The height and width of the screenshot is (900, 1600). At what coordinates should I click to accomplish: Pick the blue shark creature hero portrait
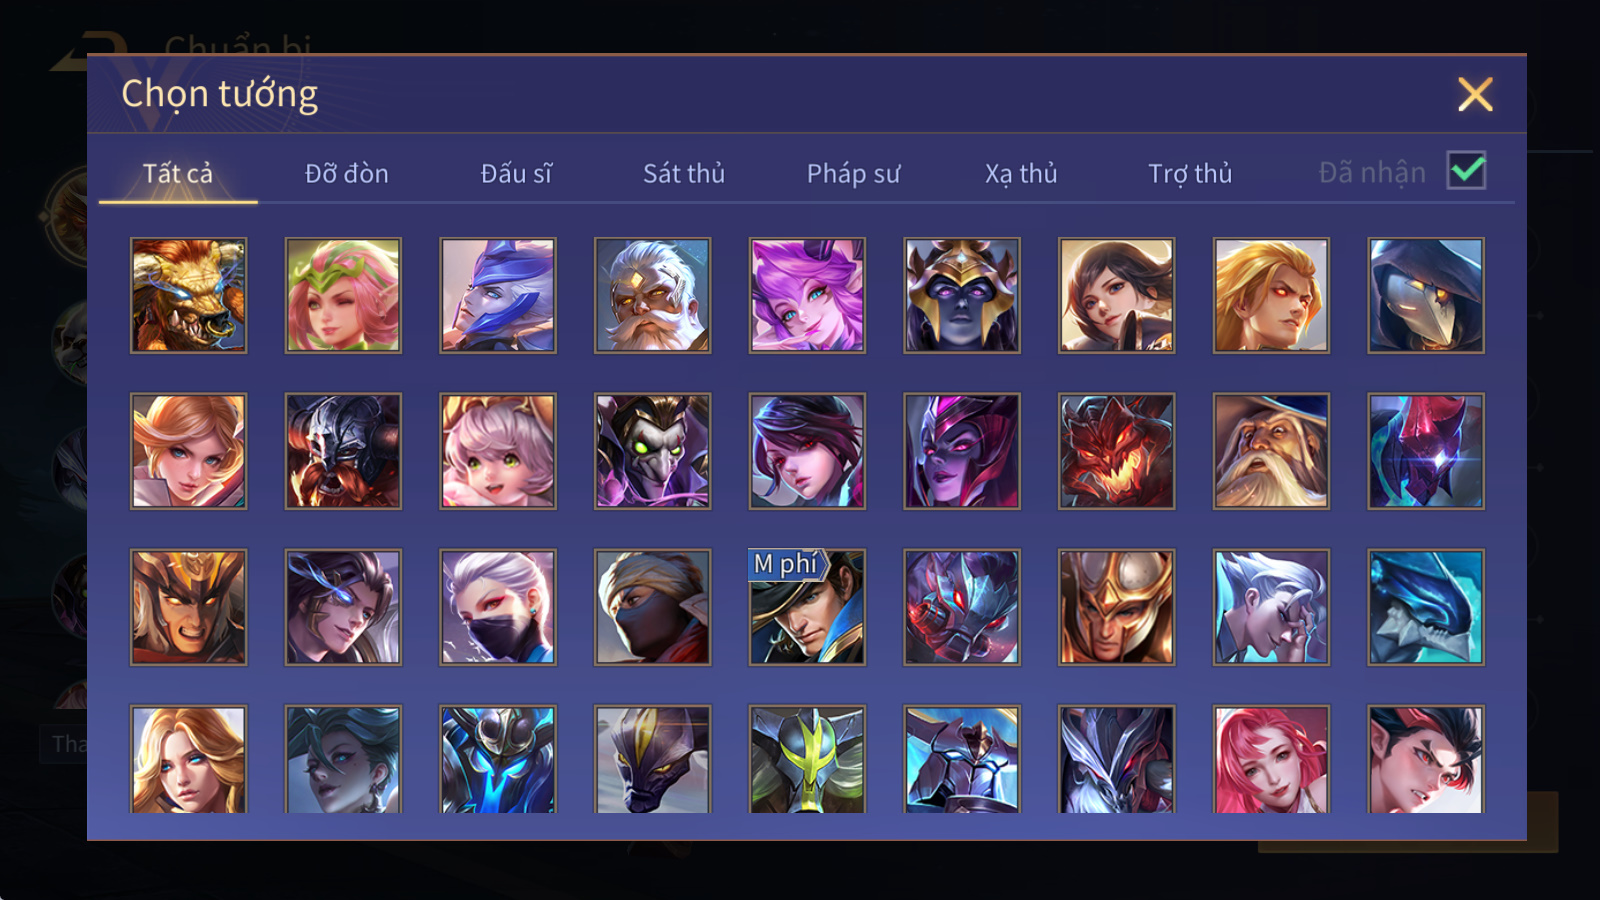click(1426, 607)
